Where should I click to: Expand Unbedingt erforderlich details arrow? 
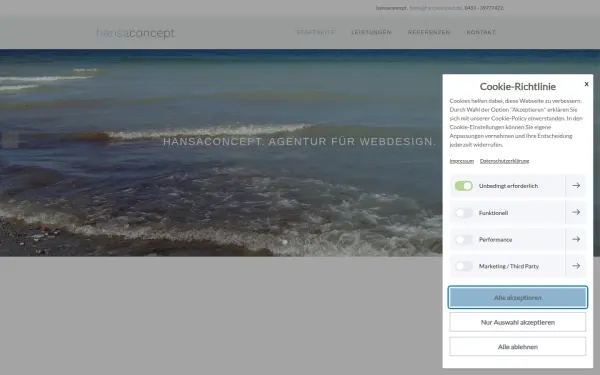point(576,186)
